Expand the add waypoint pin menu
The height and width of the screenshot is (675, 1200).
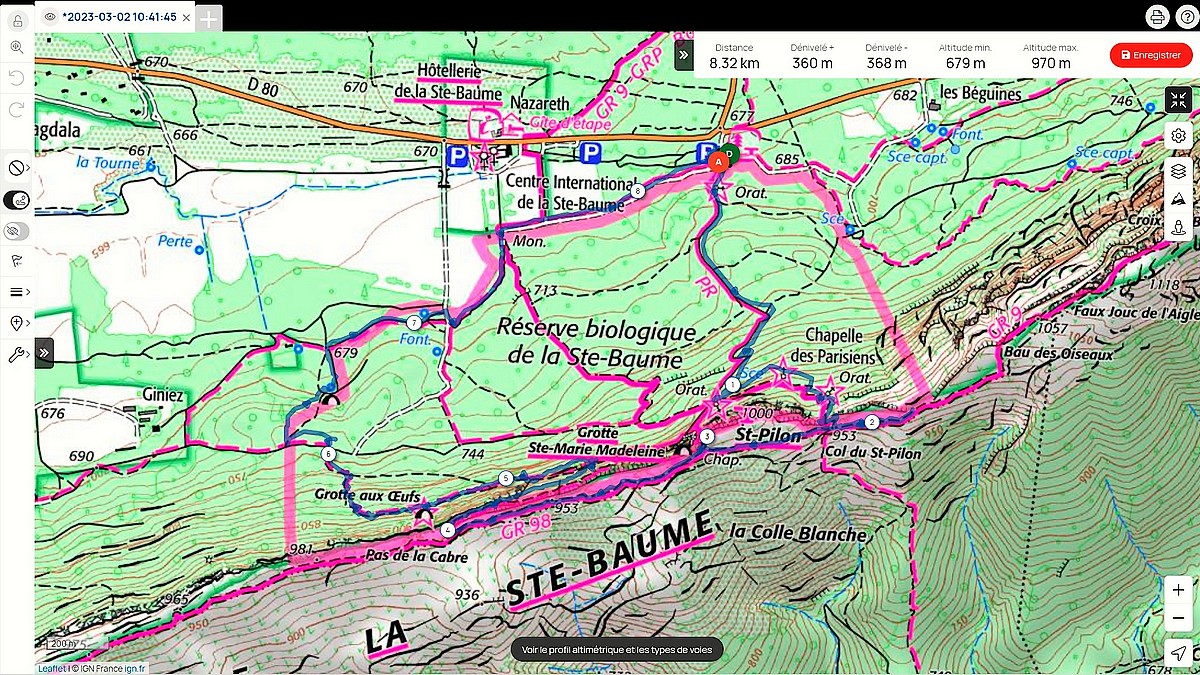tap(17, 323)
